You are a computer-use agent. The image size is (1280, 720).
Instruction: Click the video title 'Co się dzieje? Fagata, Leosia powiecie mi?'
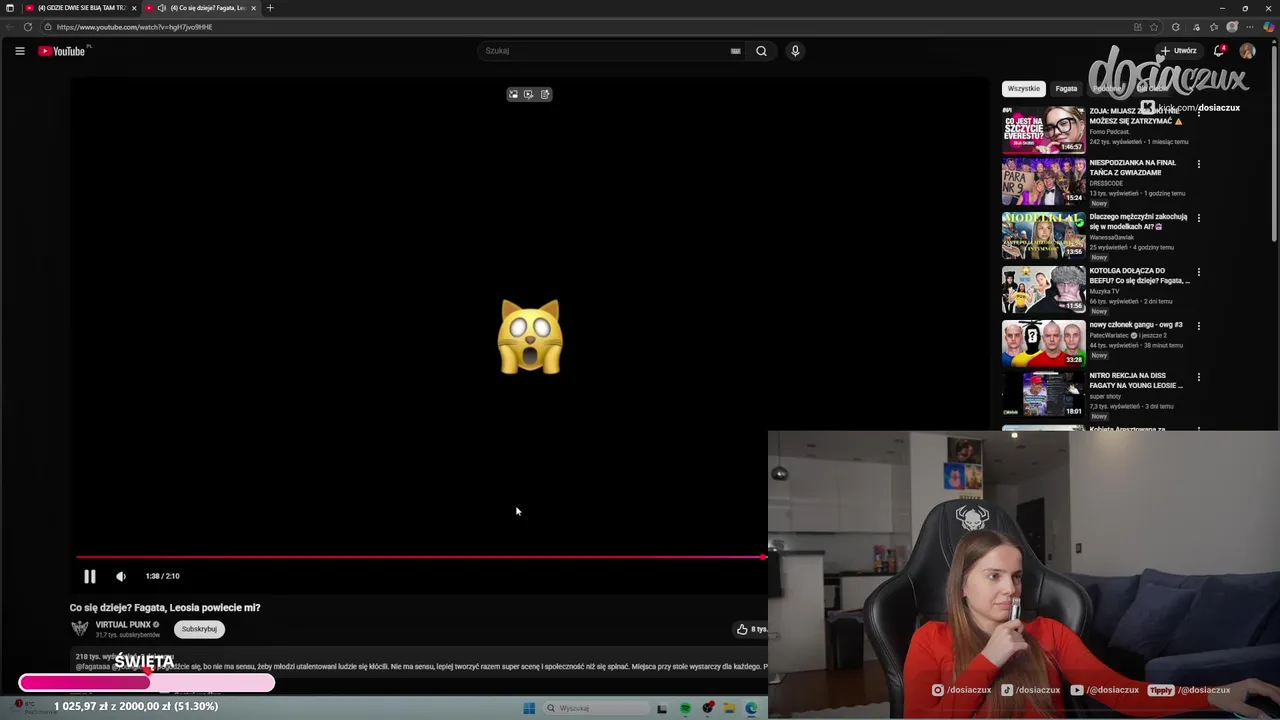[165, 607]
